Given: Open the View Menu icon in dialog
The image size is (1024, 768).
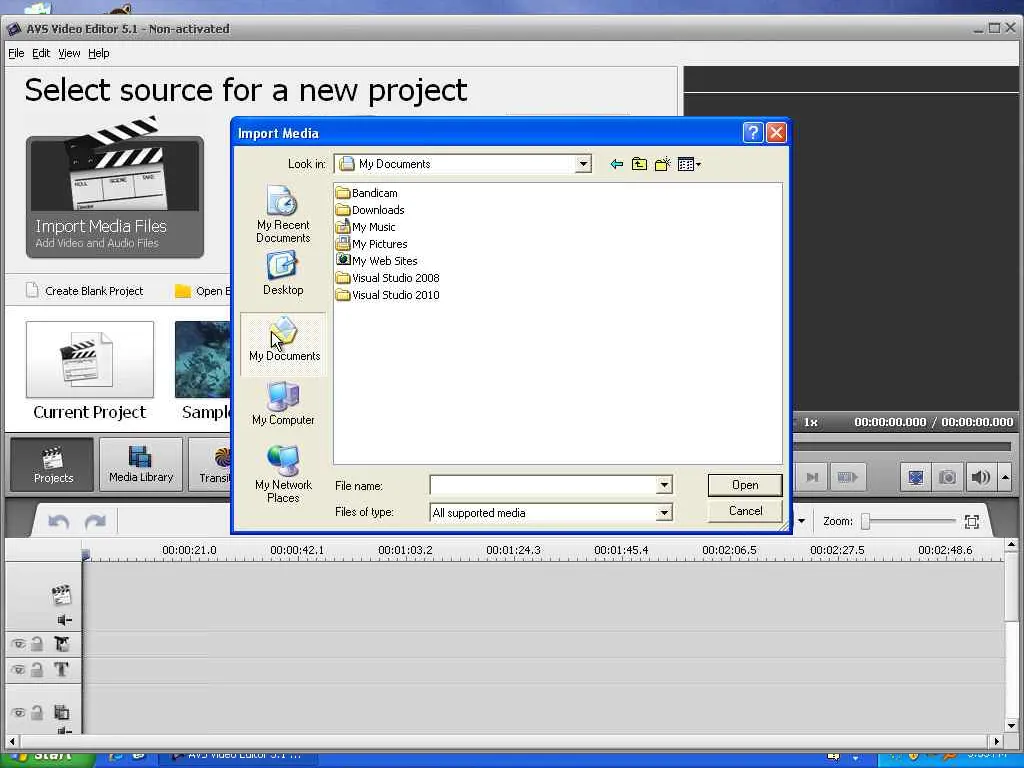Looking at the screenshot, I should 689,164.
